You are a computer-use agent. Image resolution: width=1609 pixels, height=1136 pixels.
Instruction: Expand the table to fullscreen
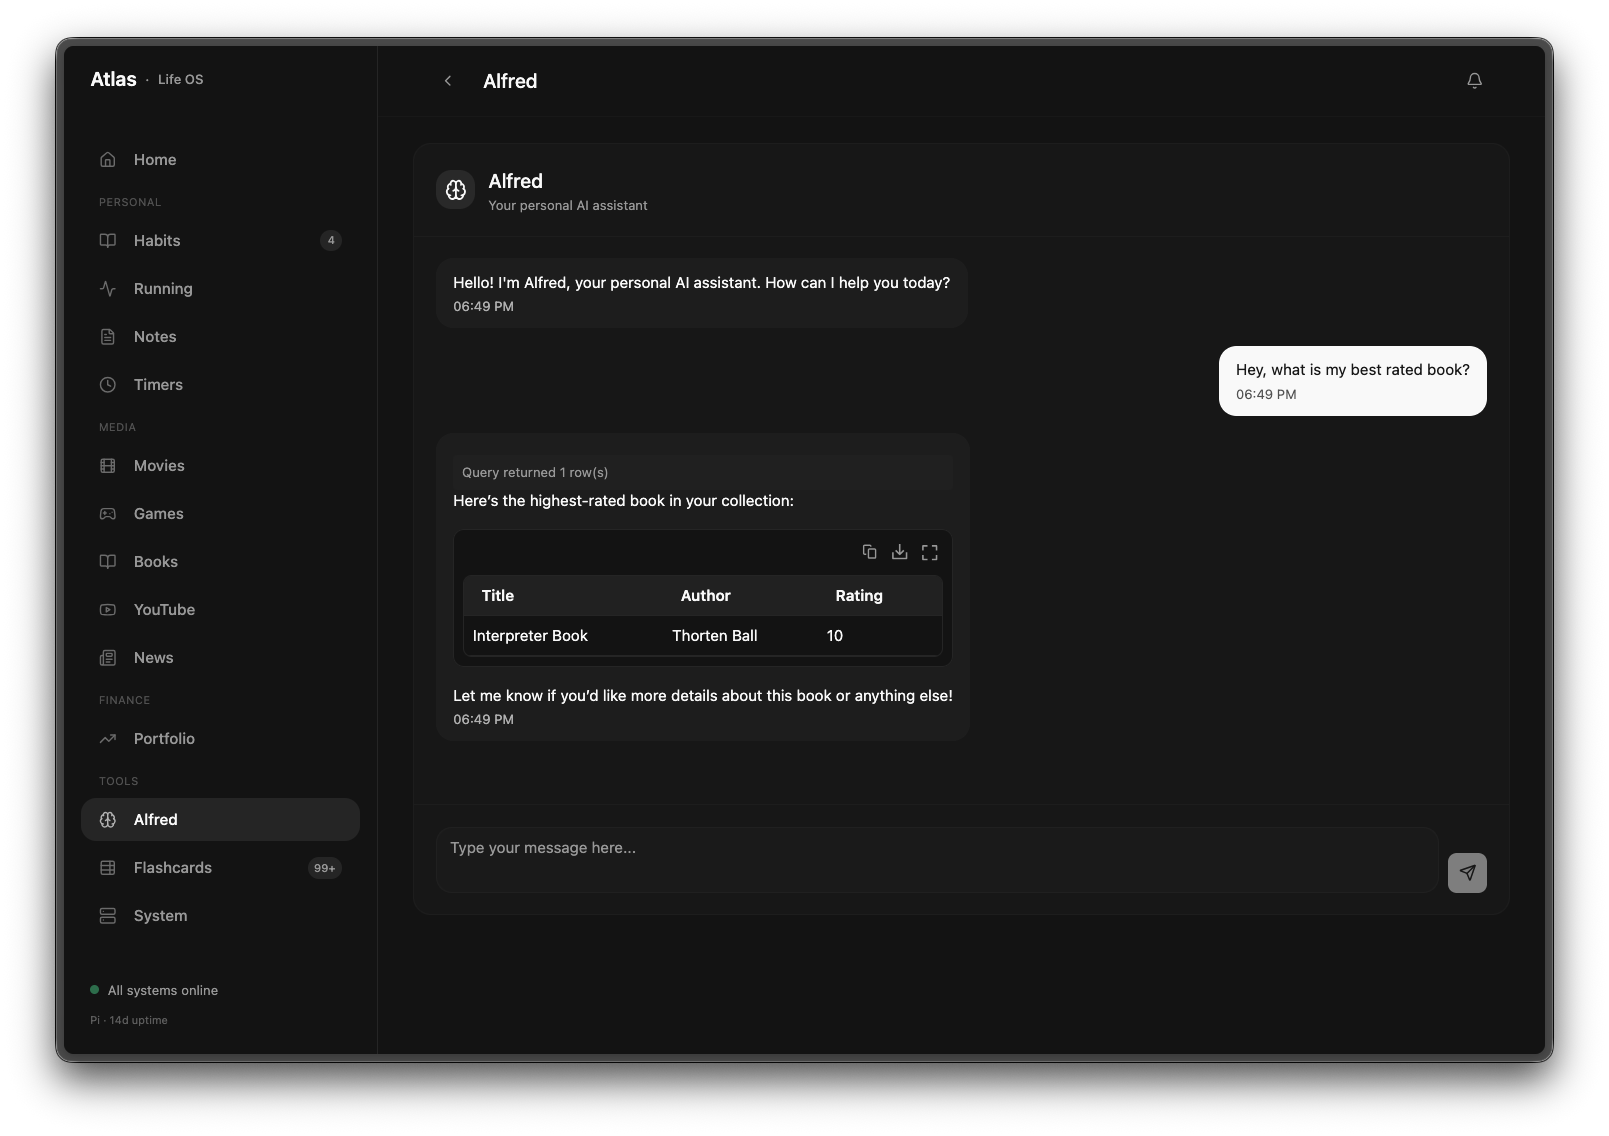[929, 552]
